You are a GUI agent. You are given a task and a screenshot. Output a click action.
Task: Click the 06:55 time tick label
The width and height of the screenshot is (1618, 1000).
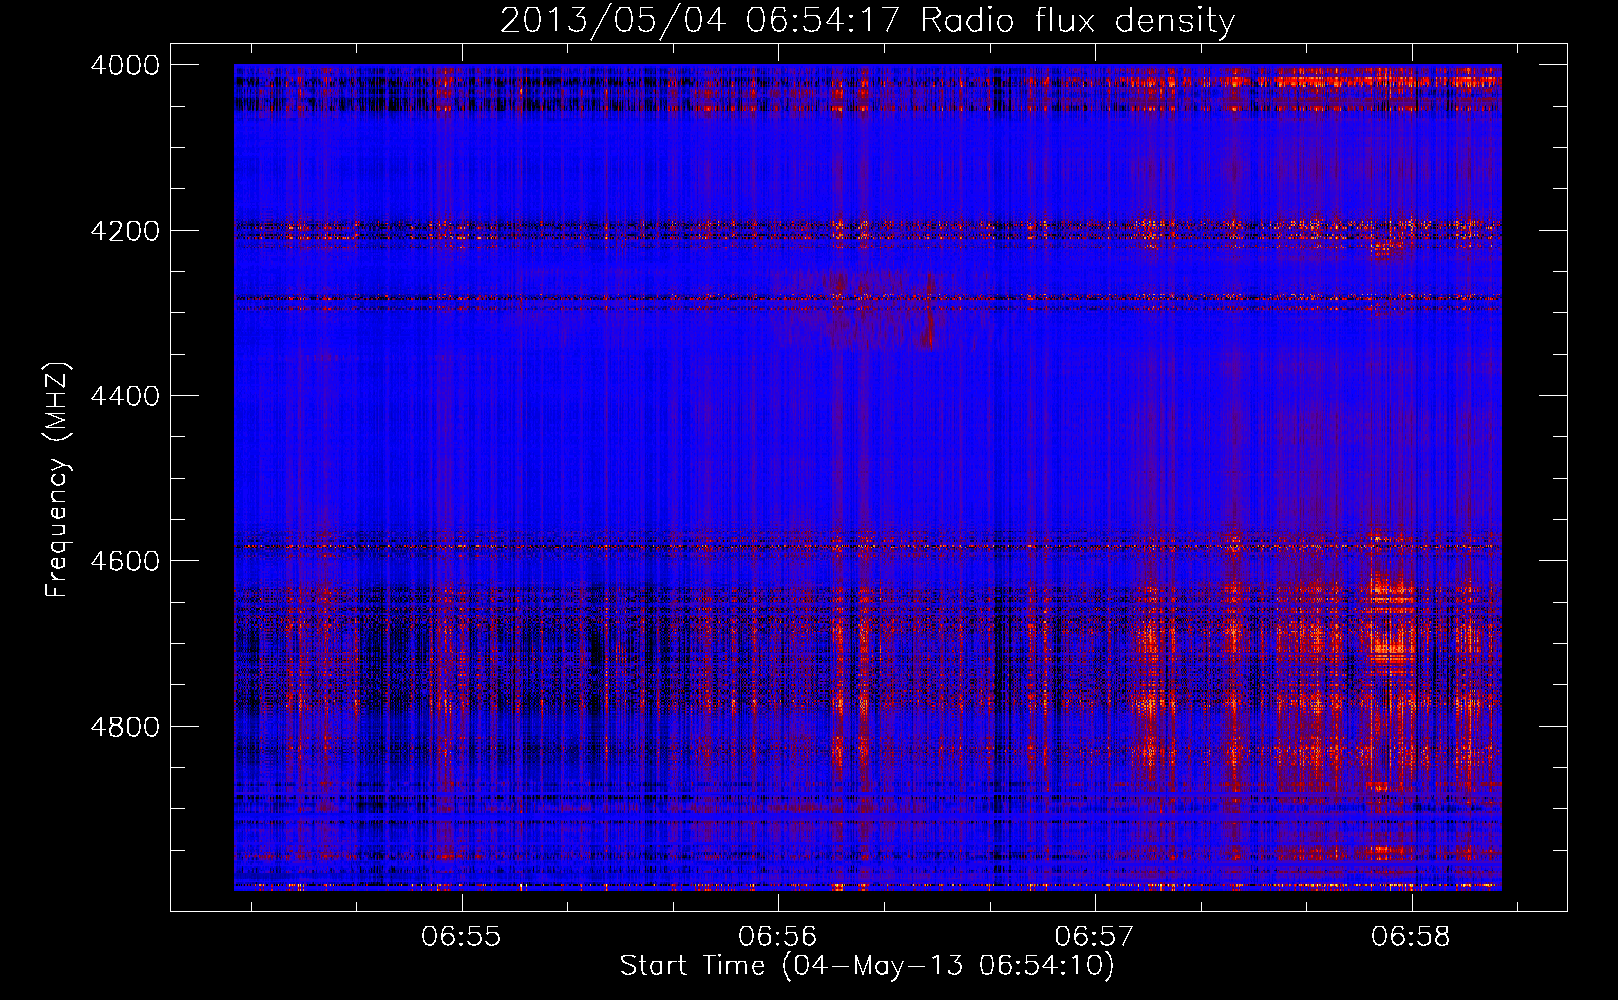click(x=461, y=937)
